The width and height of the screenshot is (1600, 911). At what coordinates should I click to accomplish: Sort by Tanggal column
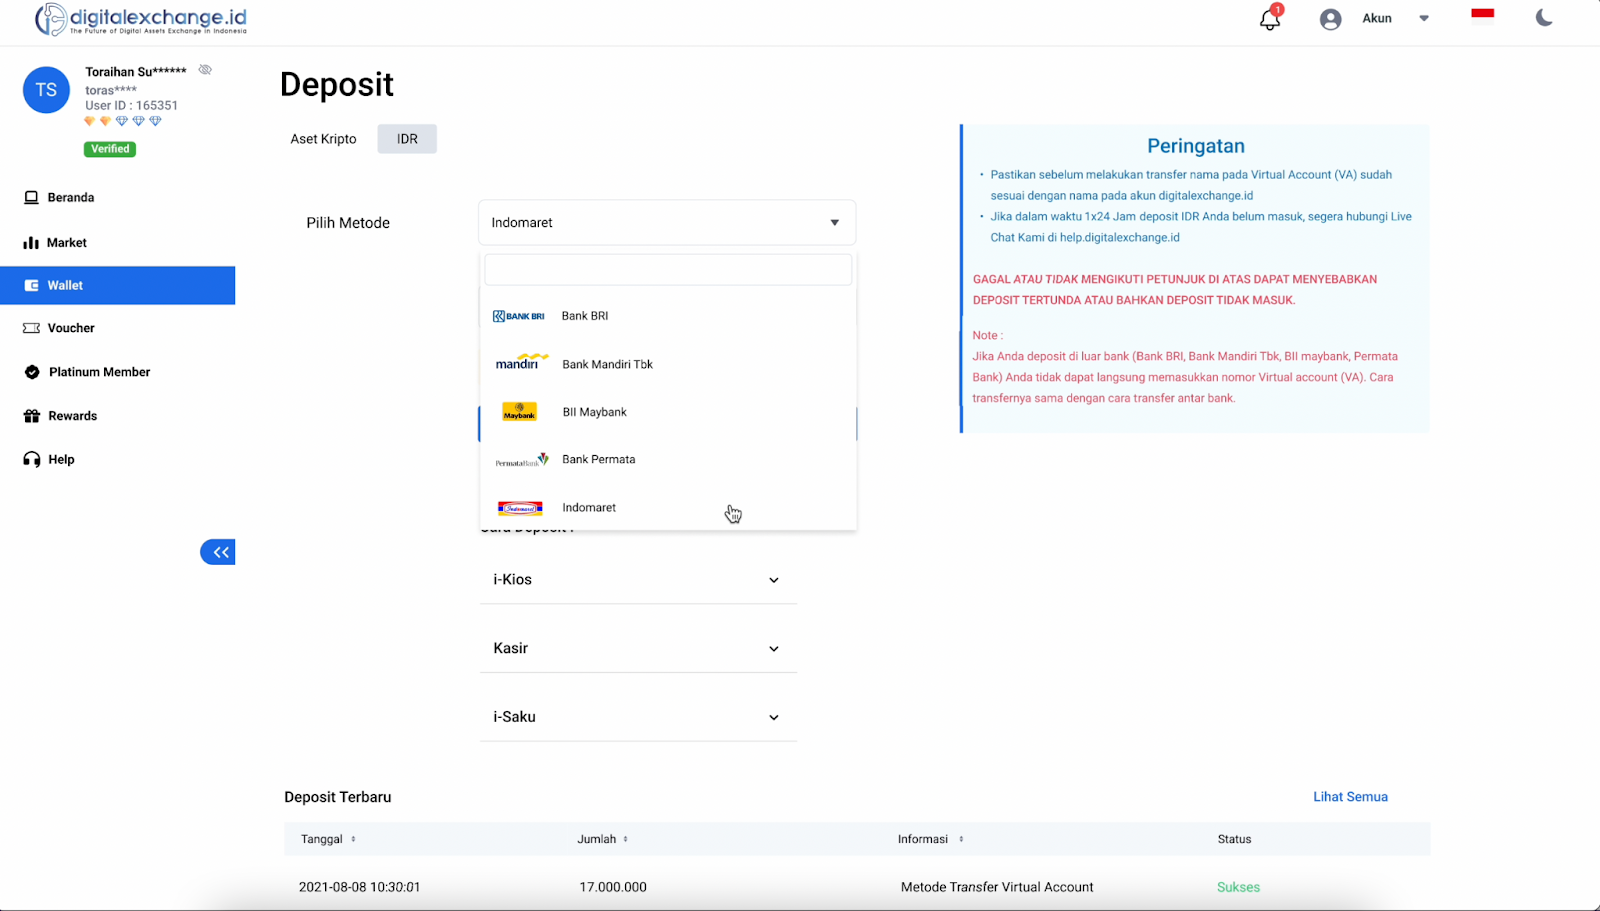tap(328, 839)
